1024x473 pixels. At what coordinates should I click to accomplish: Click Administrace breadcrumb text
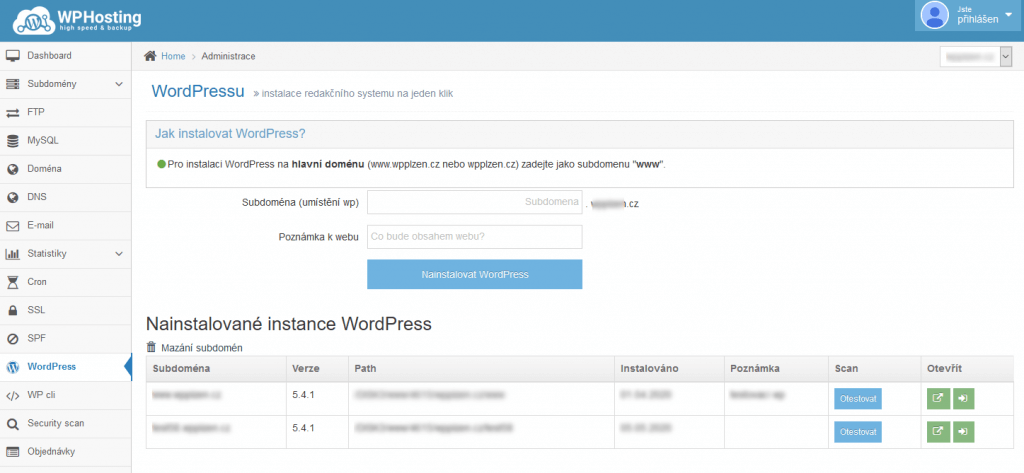pyautogui.click(x=229, y=56)
